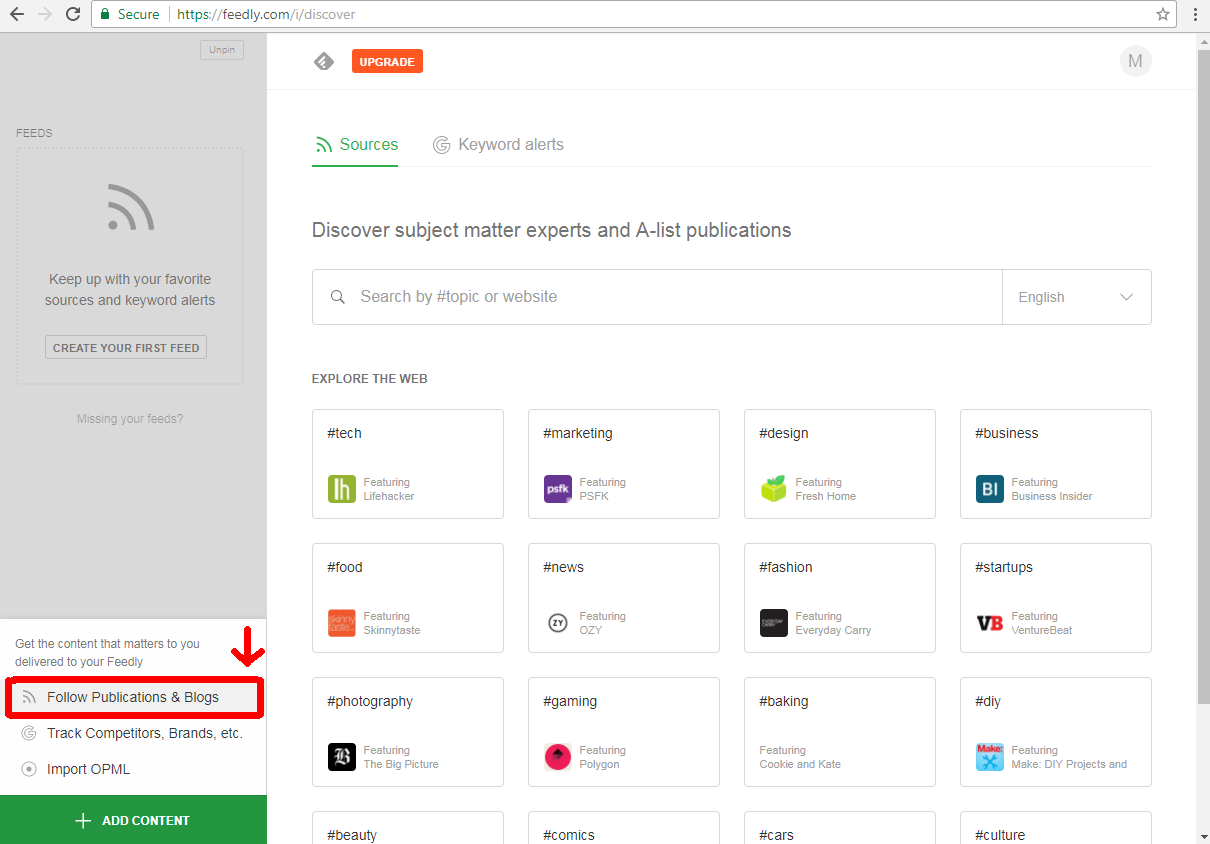Open the English language dropdown
Viewport: 1210px width, 844px height.
(1077, 297)
